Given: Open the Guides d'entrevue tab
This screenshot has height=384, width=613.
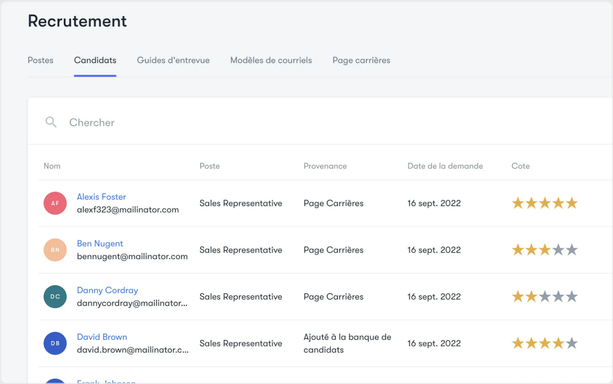Looking at the screenshot, I should [x=173, y=60].
